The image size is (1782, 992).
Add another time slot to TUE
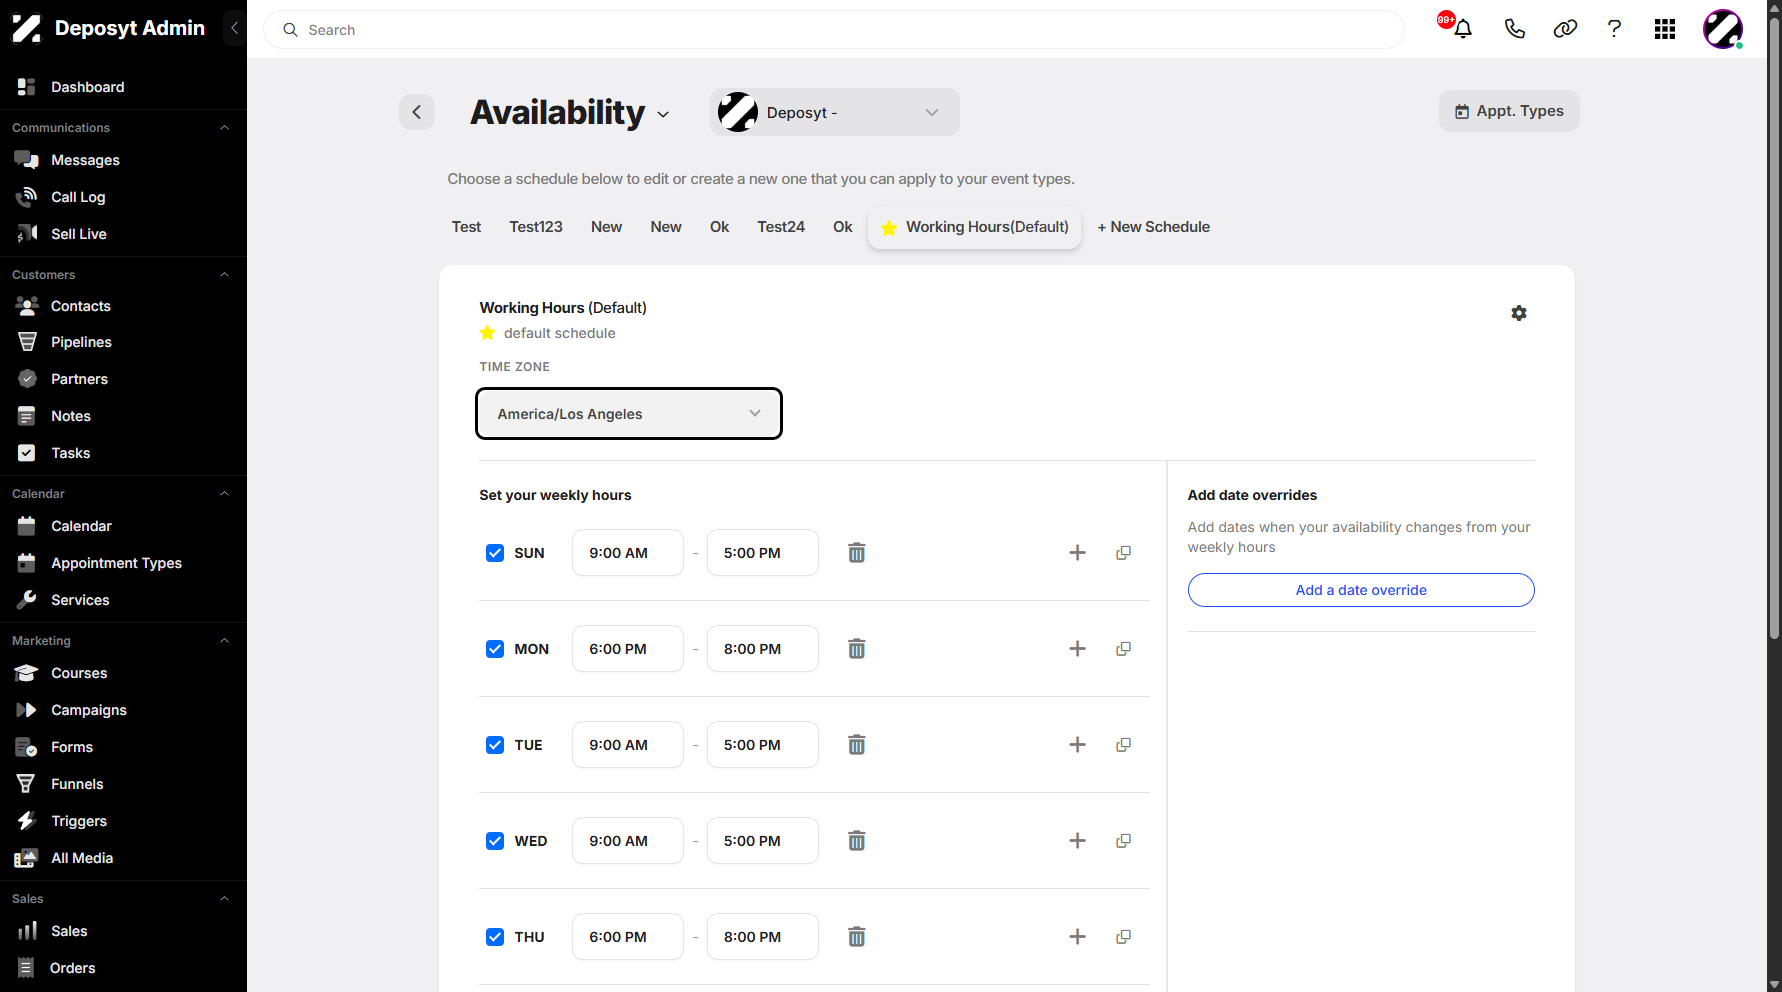pyautogui.click(x=1077, y=745)
